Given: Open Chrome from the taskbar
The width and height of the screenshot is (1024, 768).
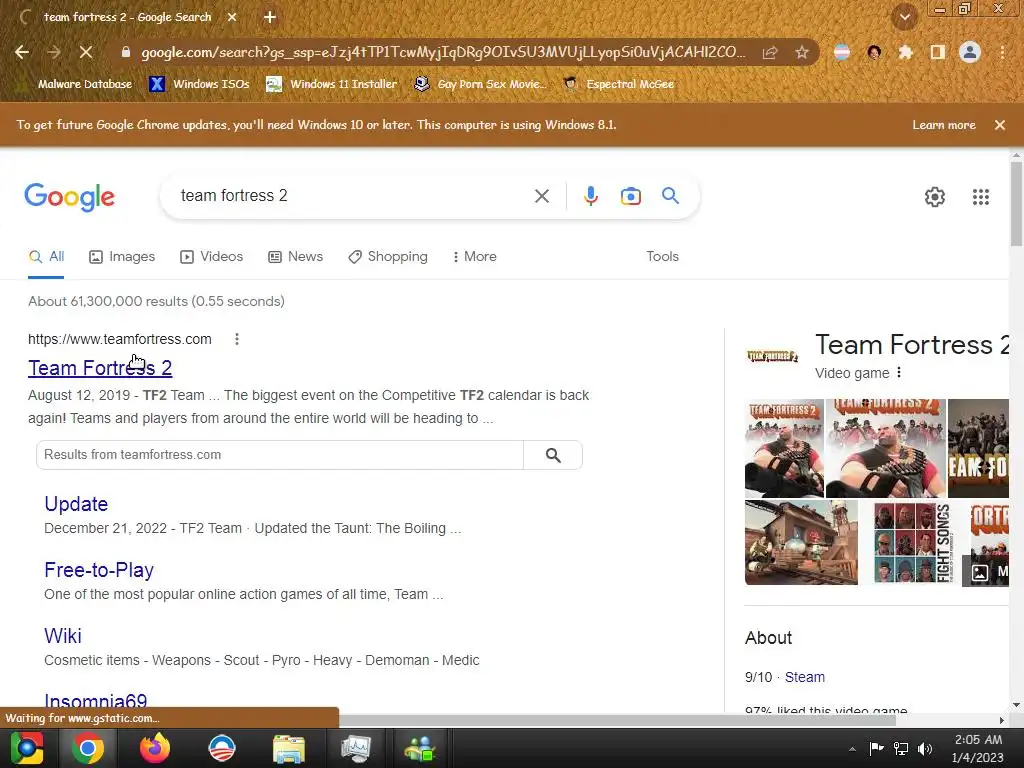Looking at the screenshot, I should tap(88, 748).
